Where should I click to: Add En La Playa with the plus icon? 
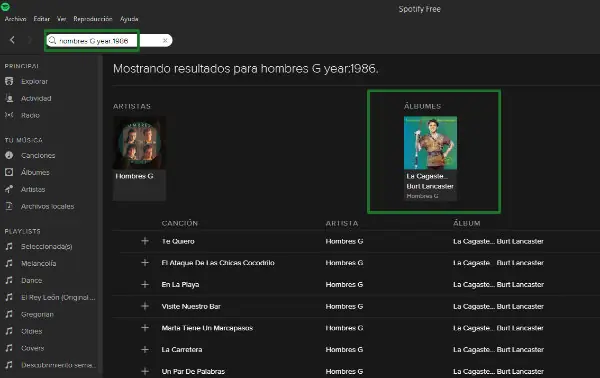[x=145, y=284]
